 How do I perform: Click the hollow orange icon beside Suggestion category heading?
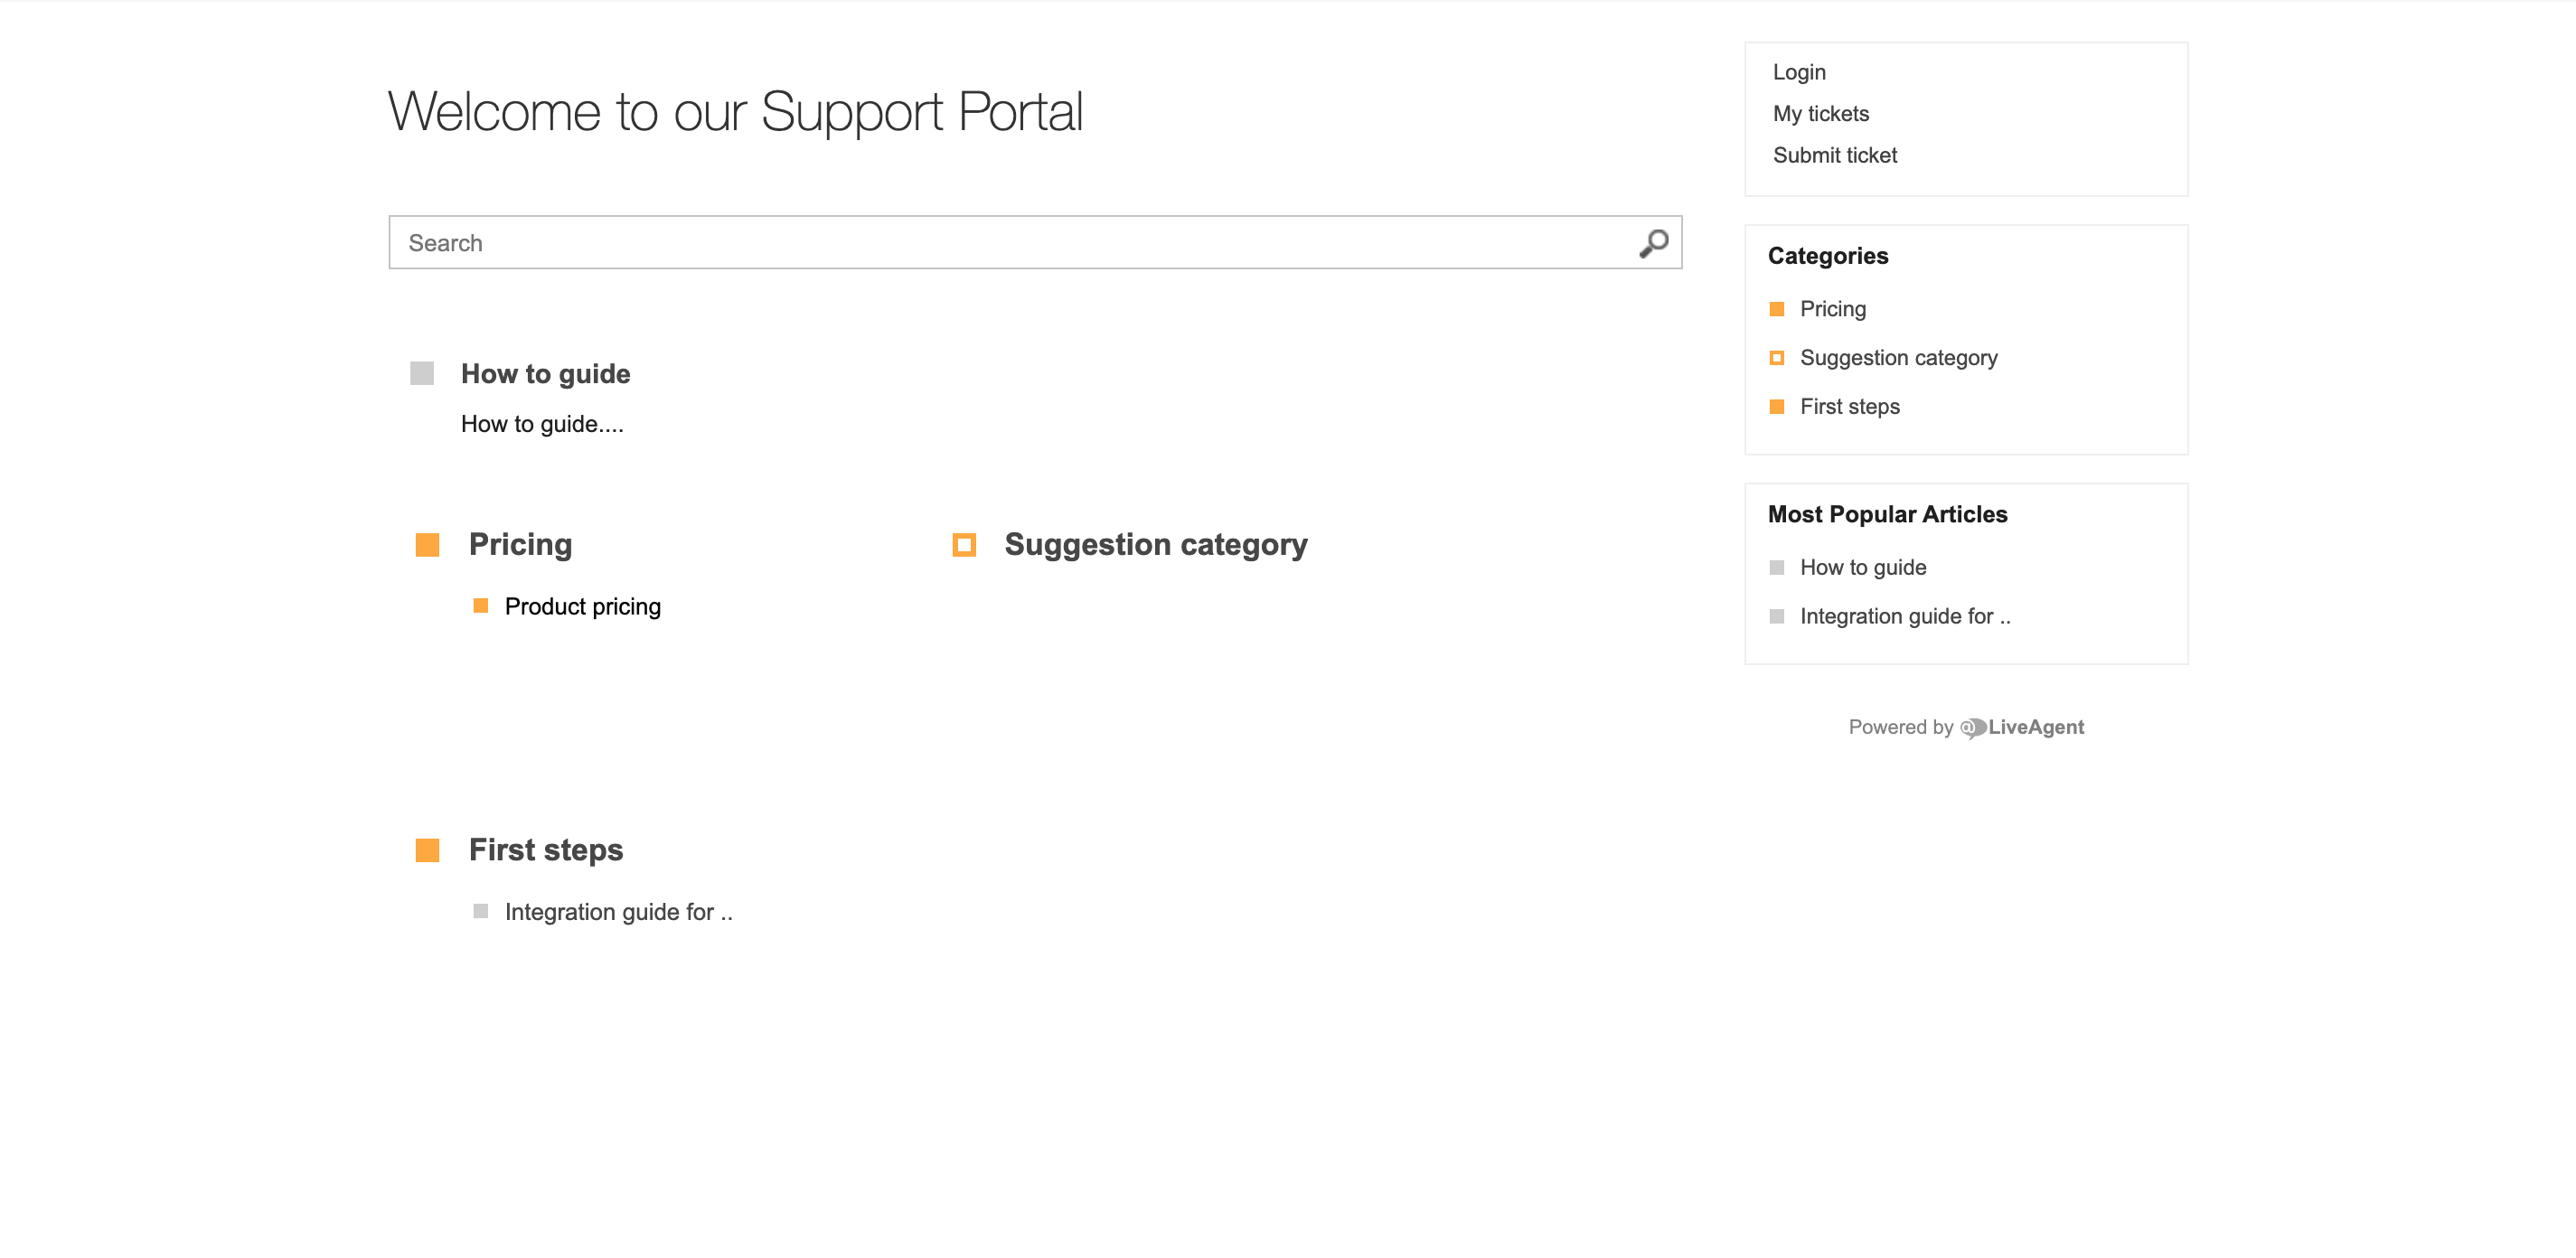coord(966,545)
